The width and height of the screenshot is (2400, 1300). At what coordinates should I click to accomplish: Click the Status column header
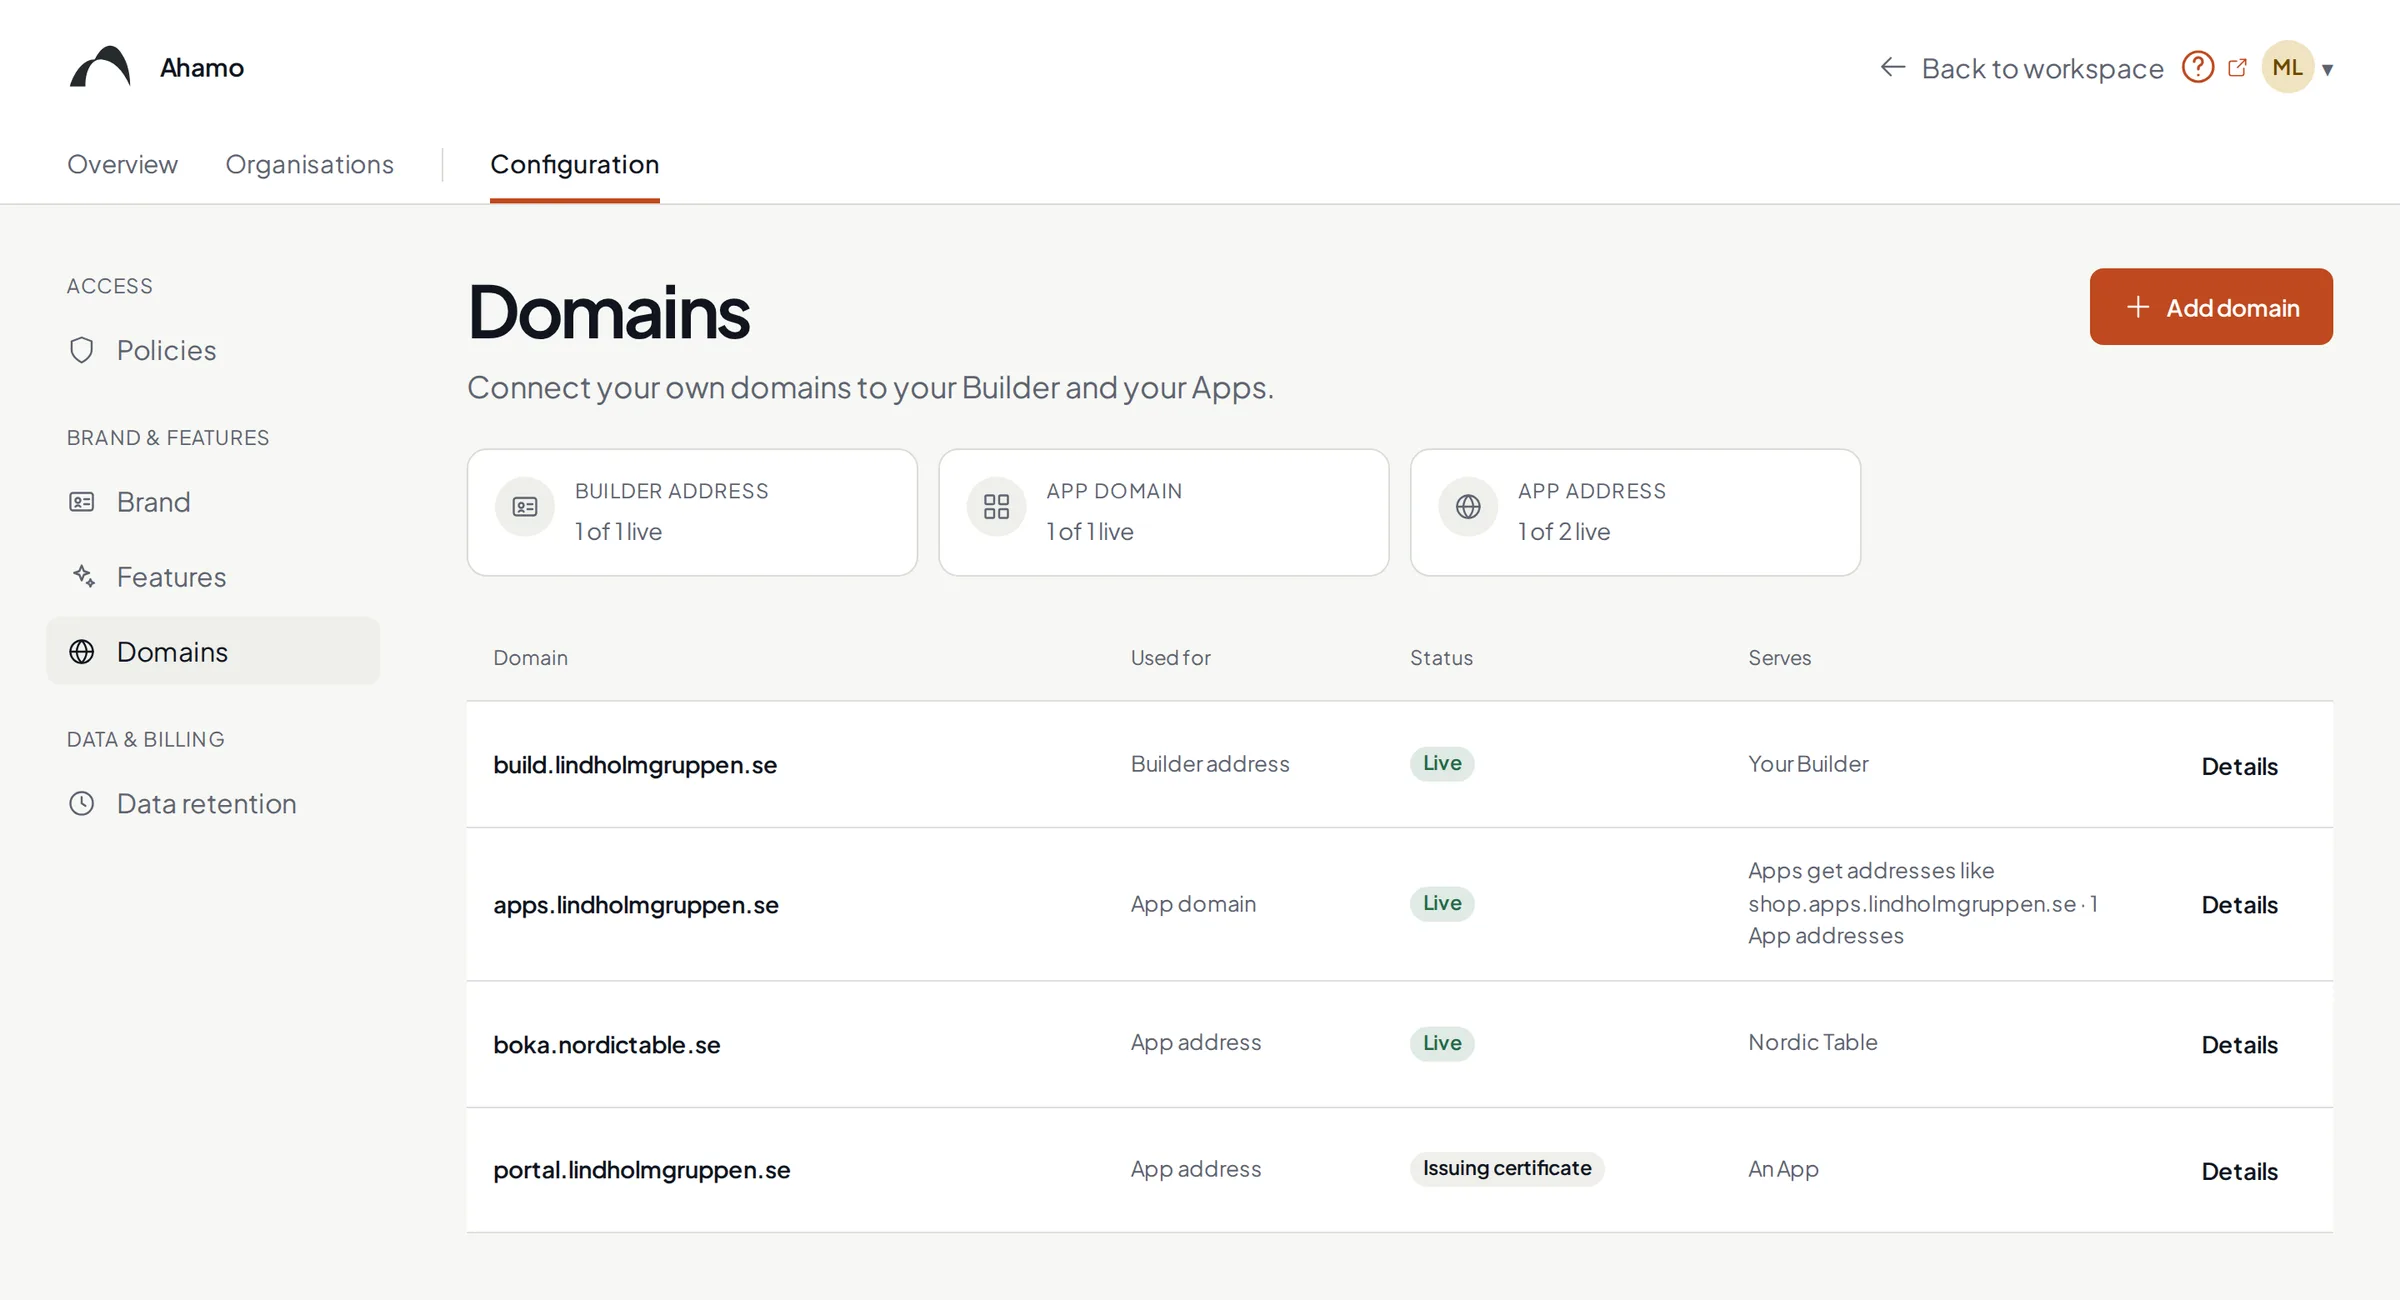coord(1441,658)
